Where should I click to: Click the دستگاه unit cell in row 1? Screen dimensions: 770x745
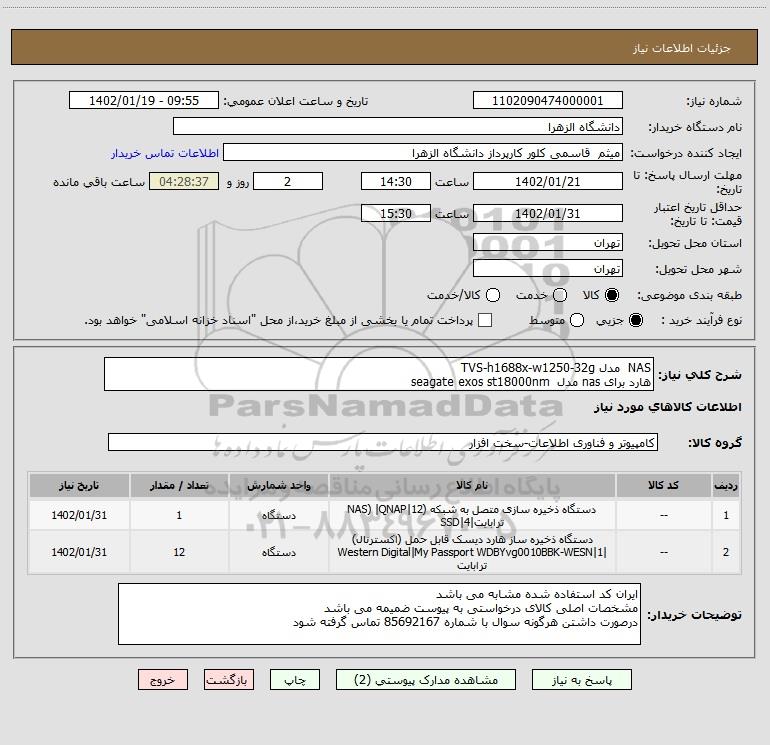coord(278,515)
